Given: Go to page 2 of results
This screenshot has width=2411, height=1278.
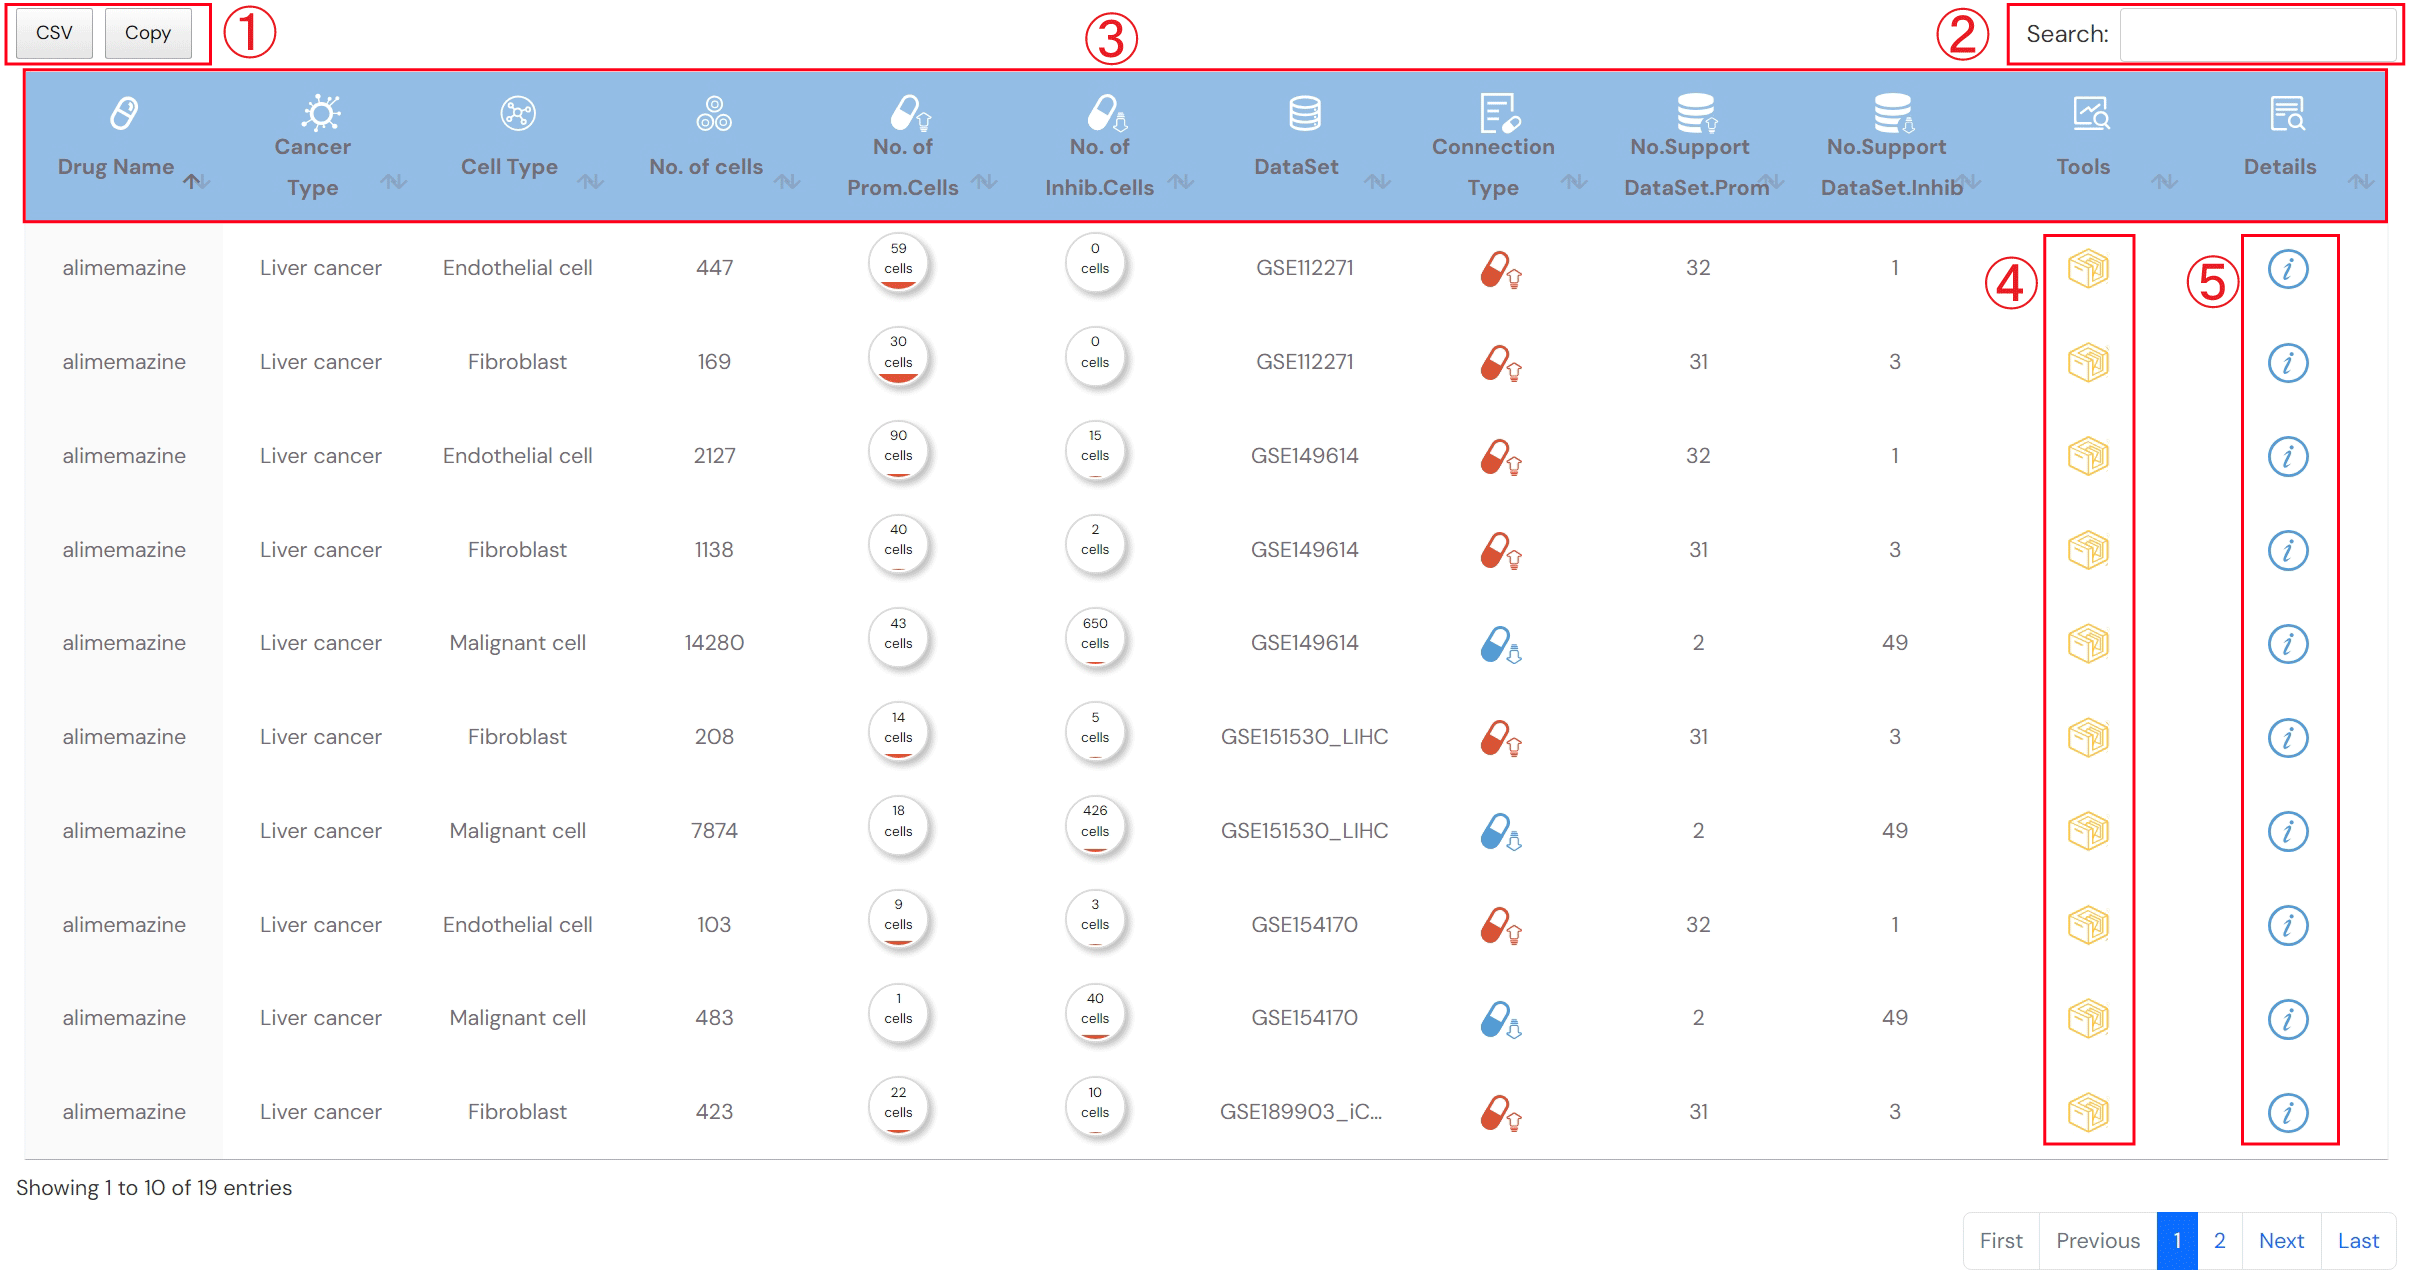Looking at the screenshot, I should 2219,1240.
